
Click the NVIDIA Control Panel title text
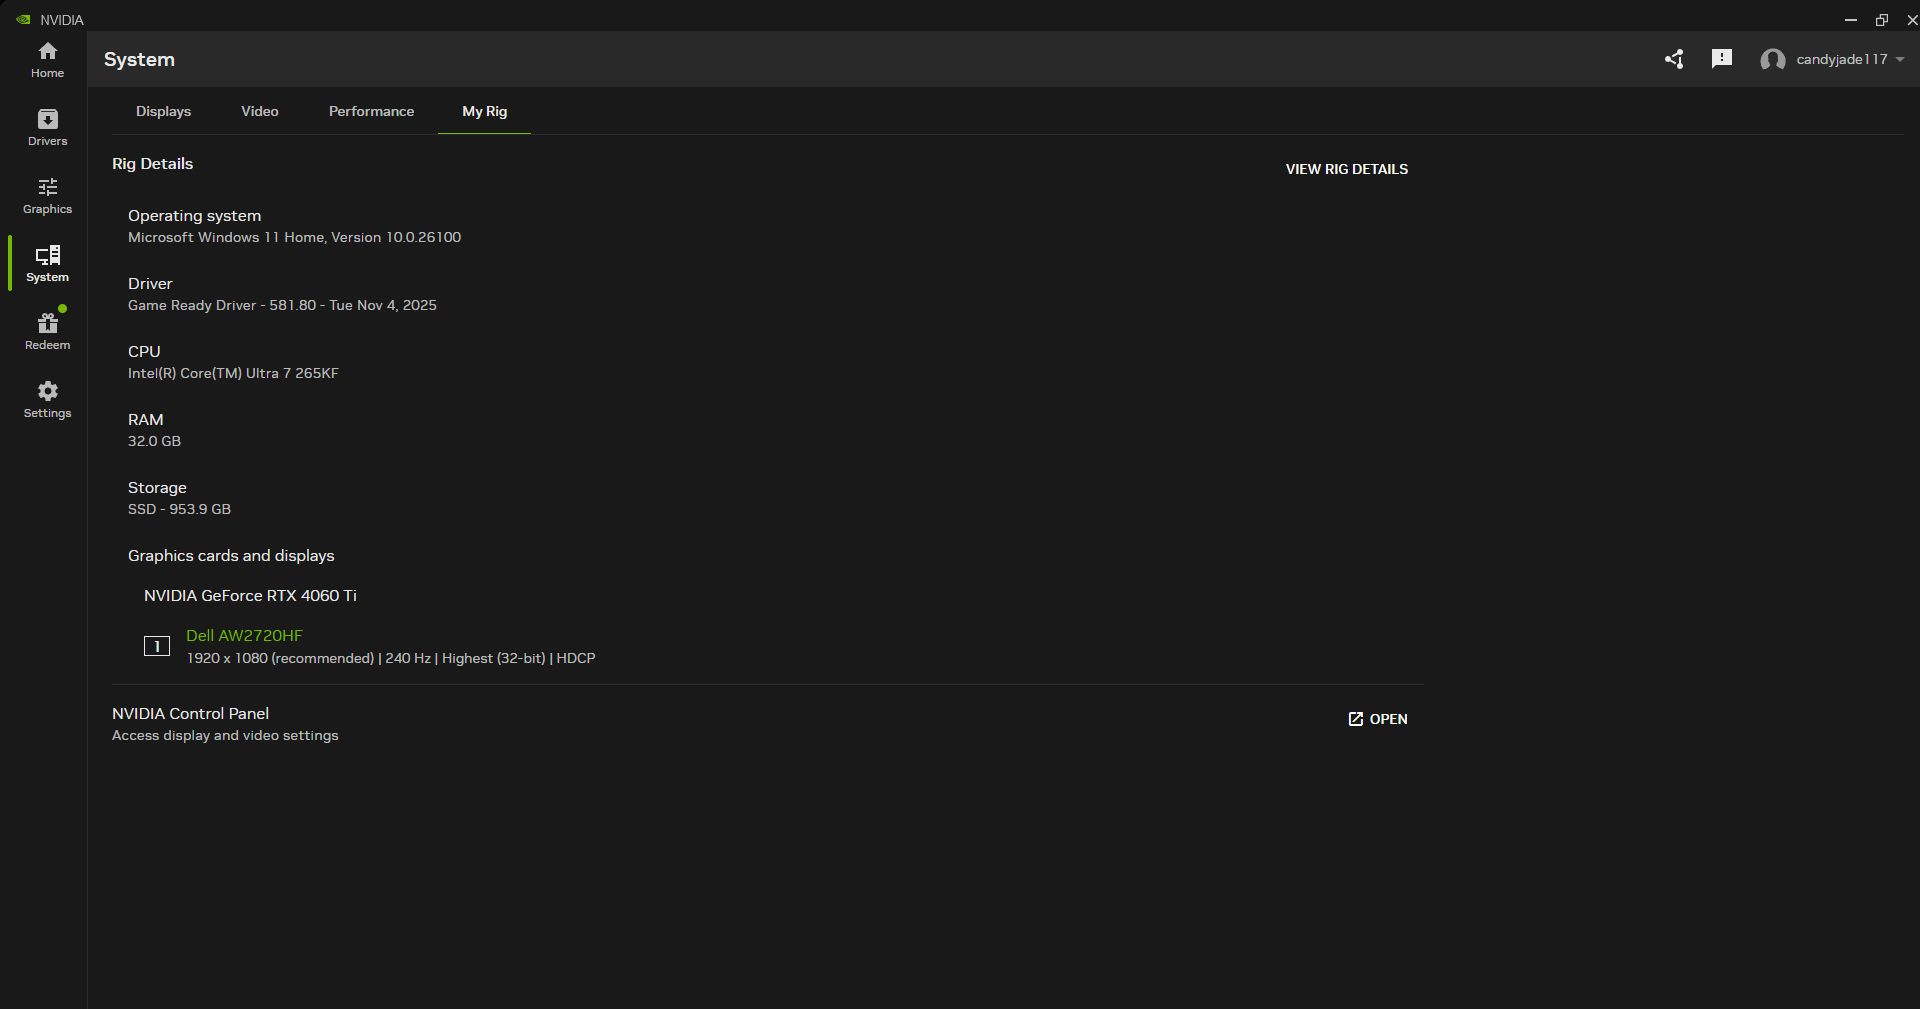[190, 713]
